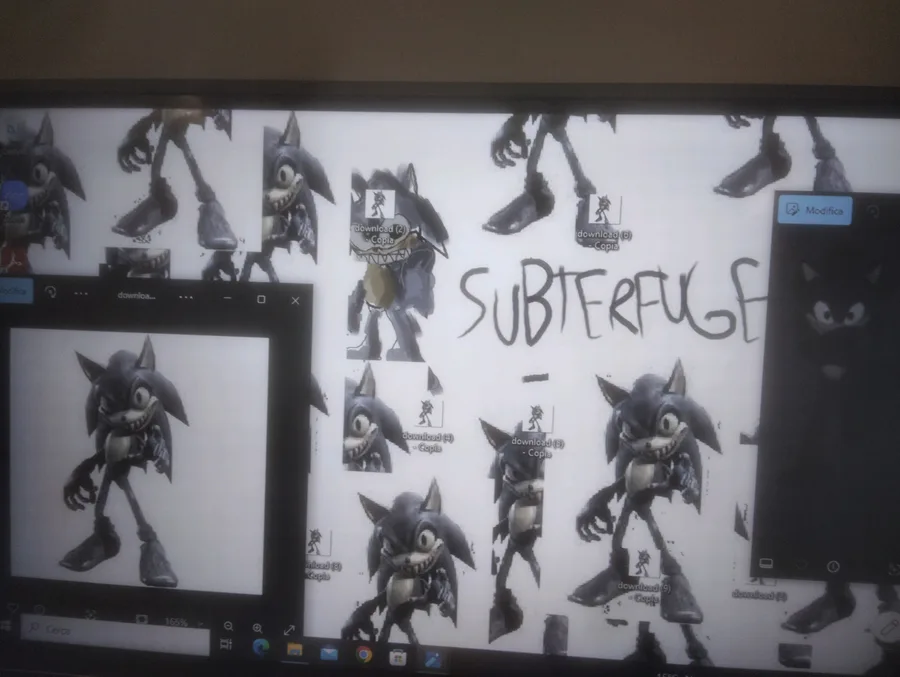Click the full-screen diagonal arrows icon
The width and height of the screenshot is (900, 677).
click(x=289, y=630)
